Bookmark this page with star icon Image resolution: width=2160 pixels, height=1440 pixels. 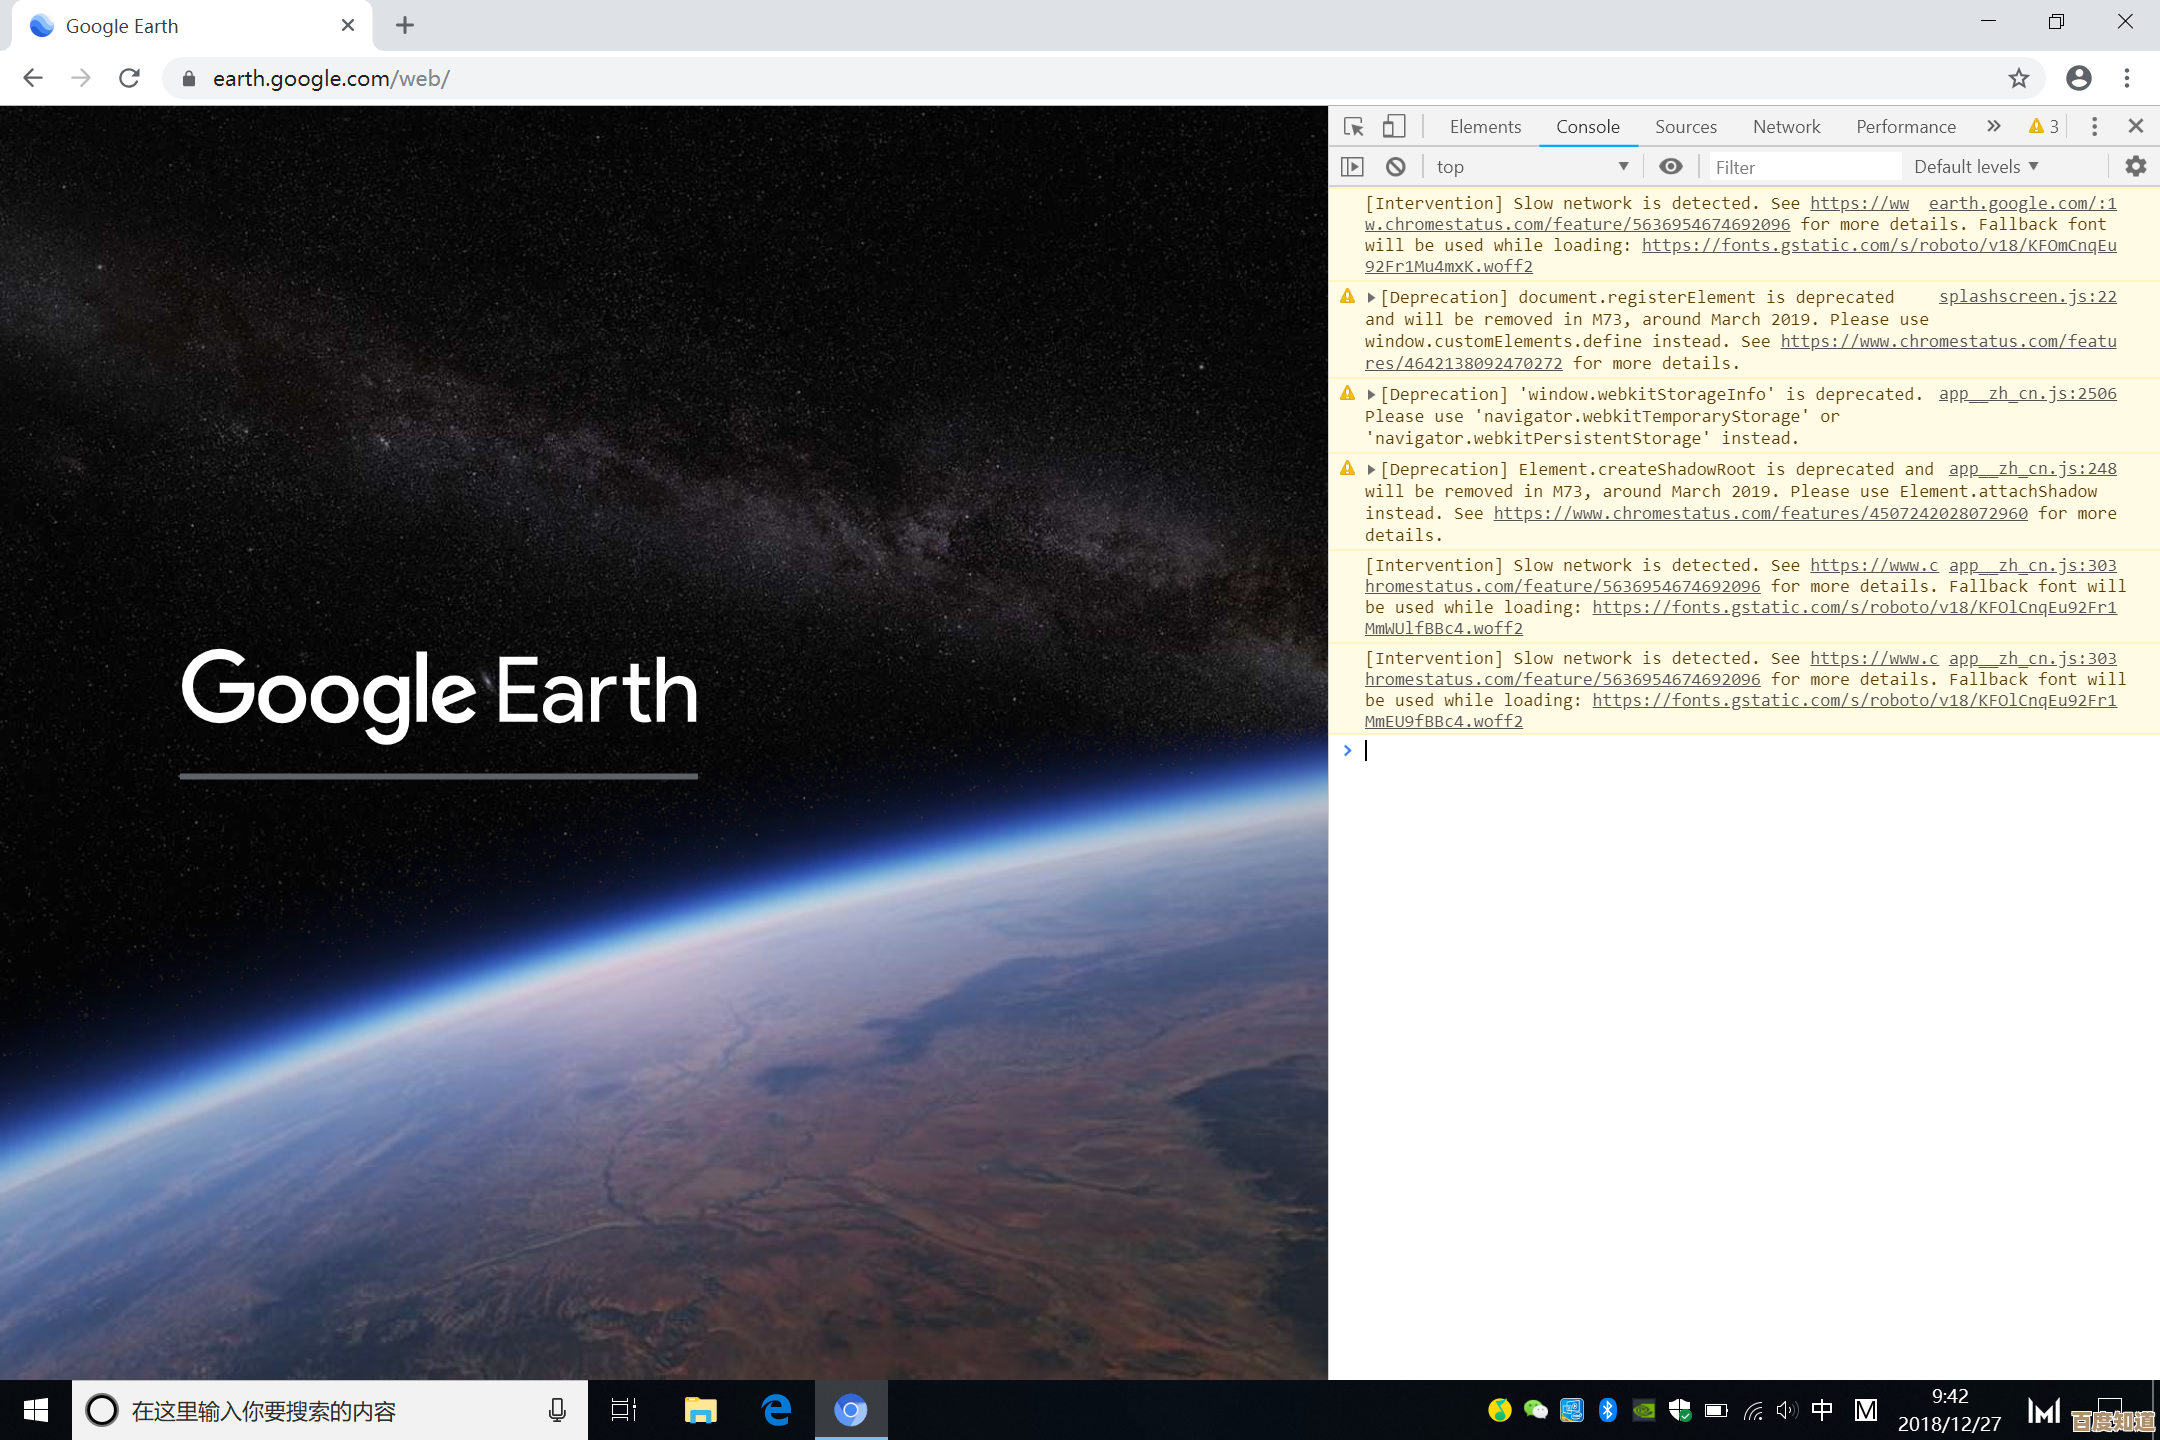tap(2019, 78)
